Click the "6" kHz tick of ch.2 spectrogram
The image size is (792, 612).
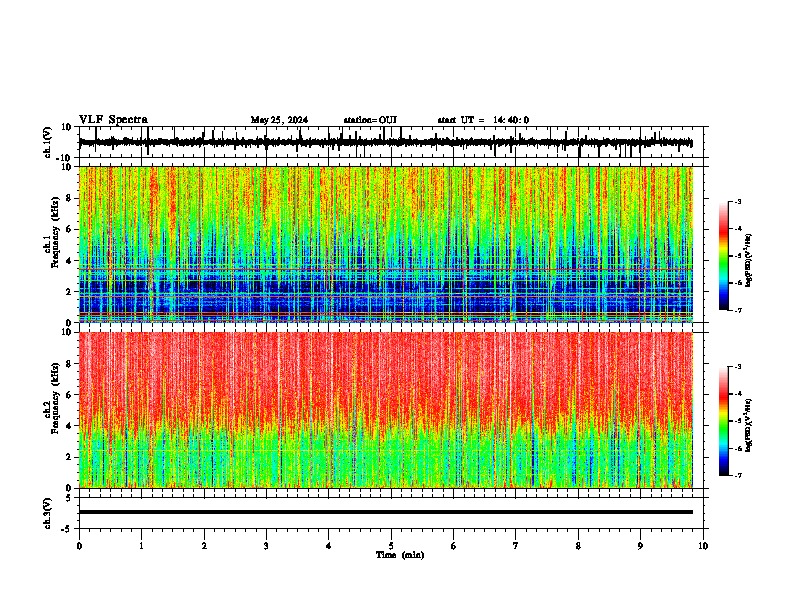click(x=70, y=395)
